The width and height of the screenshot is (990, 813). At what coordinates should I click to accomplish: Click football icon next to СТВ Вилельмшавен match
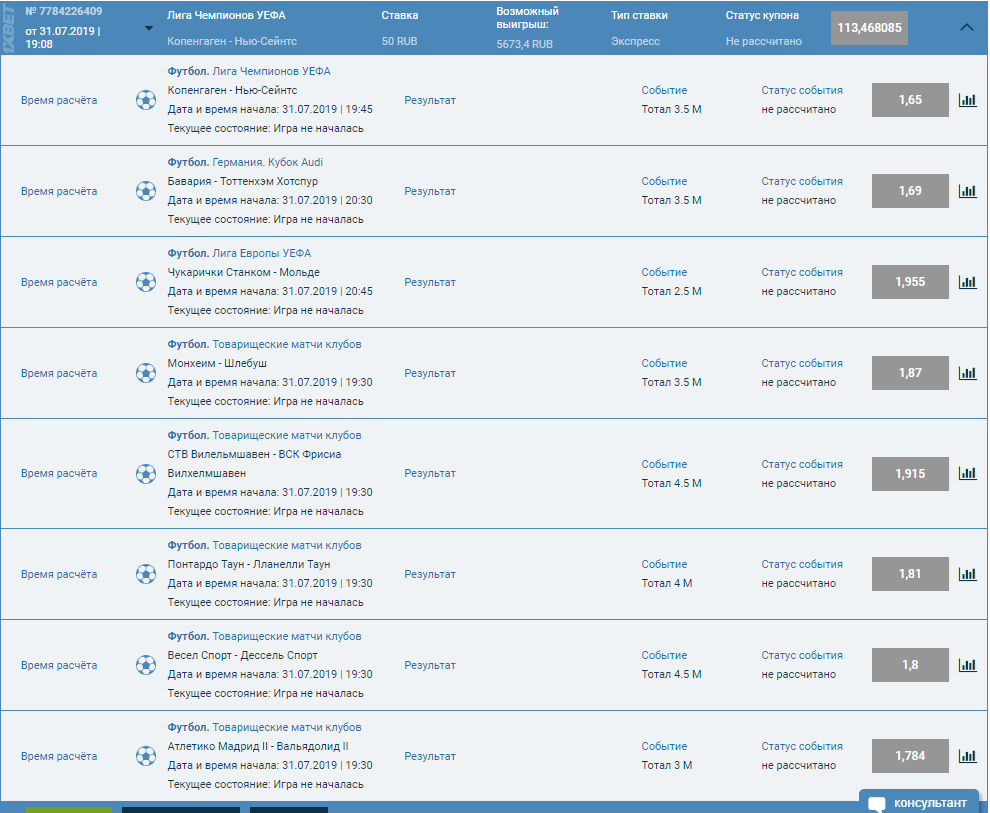point(146,474)
